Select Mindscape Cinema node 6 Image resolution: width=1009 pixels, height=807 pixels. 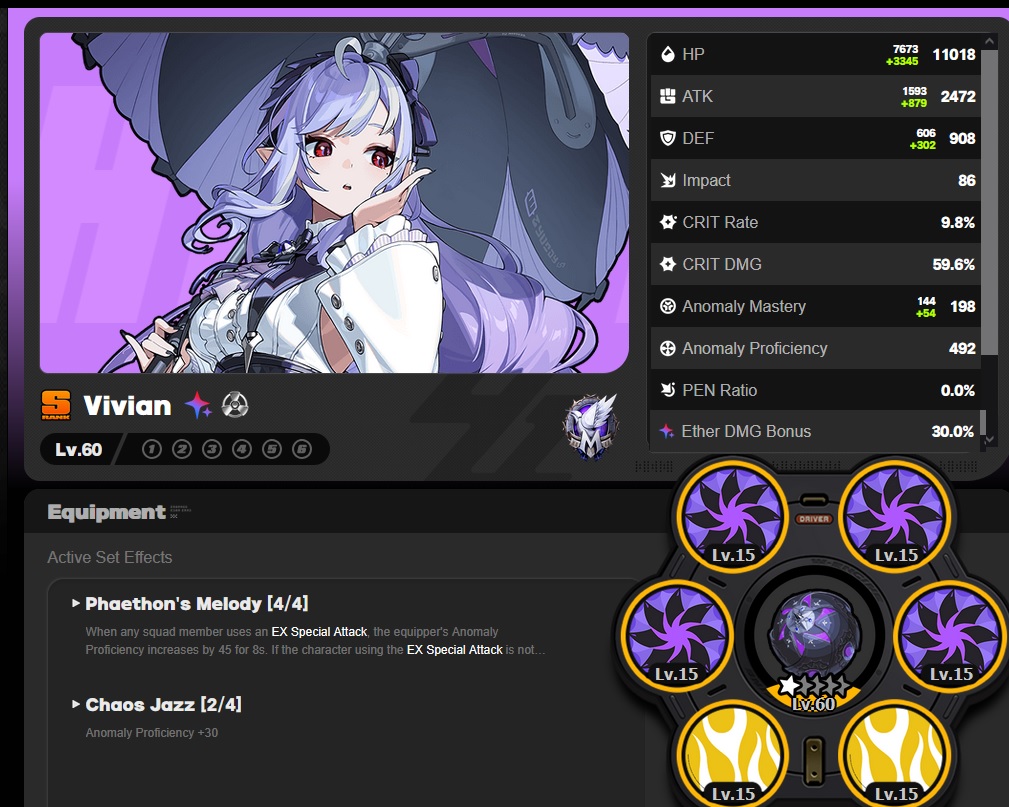[302, 449]
